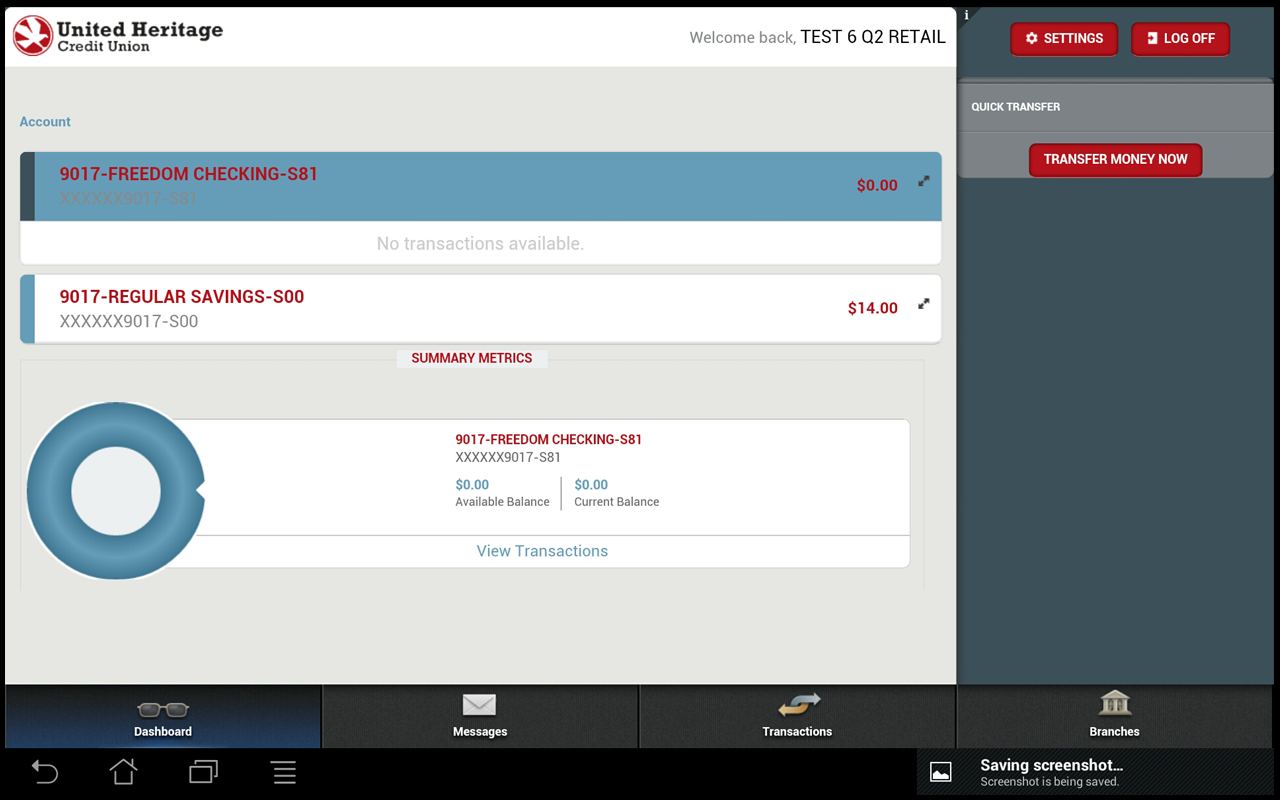This screenshot has width=1280, height=800.
Task: Click the blue donut chart
Action: (x=116, y=491)
